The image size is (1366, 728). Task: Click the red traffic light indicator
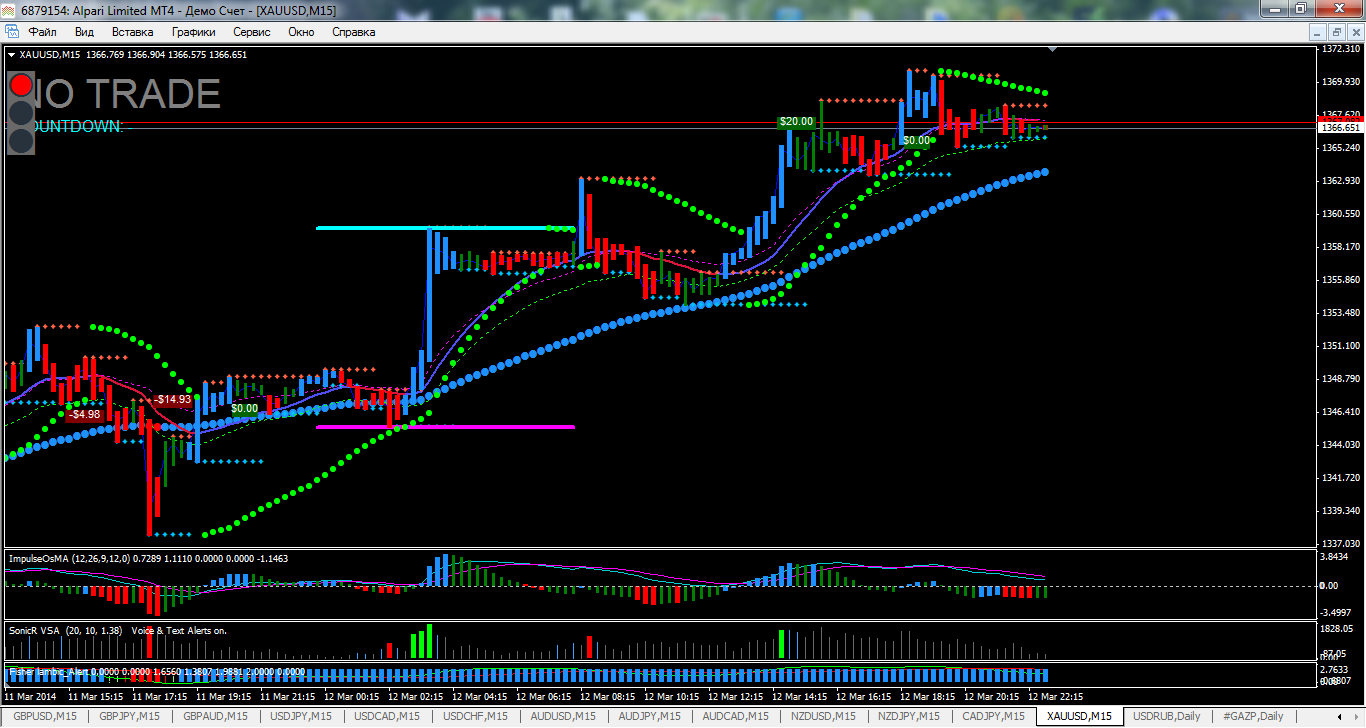pyautogui.click(x=21, y=85)
